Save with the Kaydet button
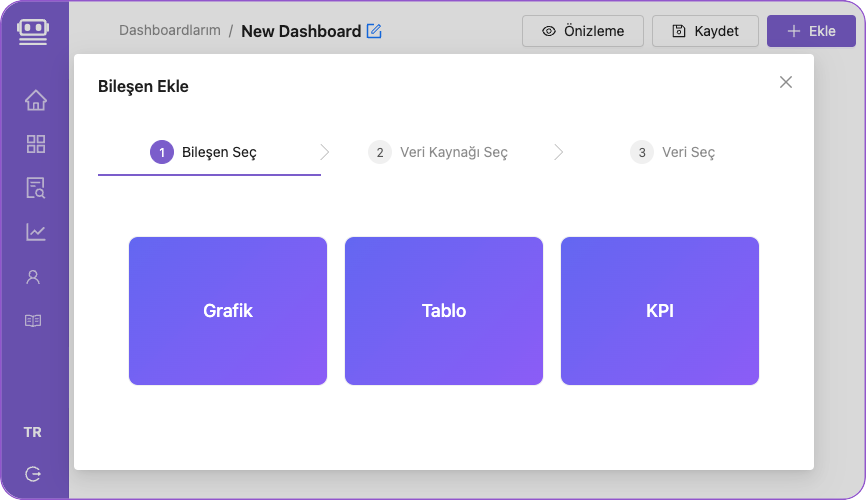Screen dimensions: 866x500 (705, 31)
